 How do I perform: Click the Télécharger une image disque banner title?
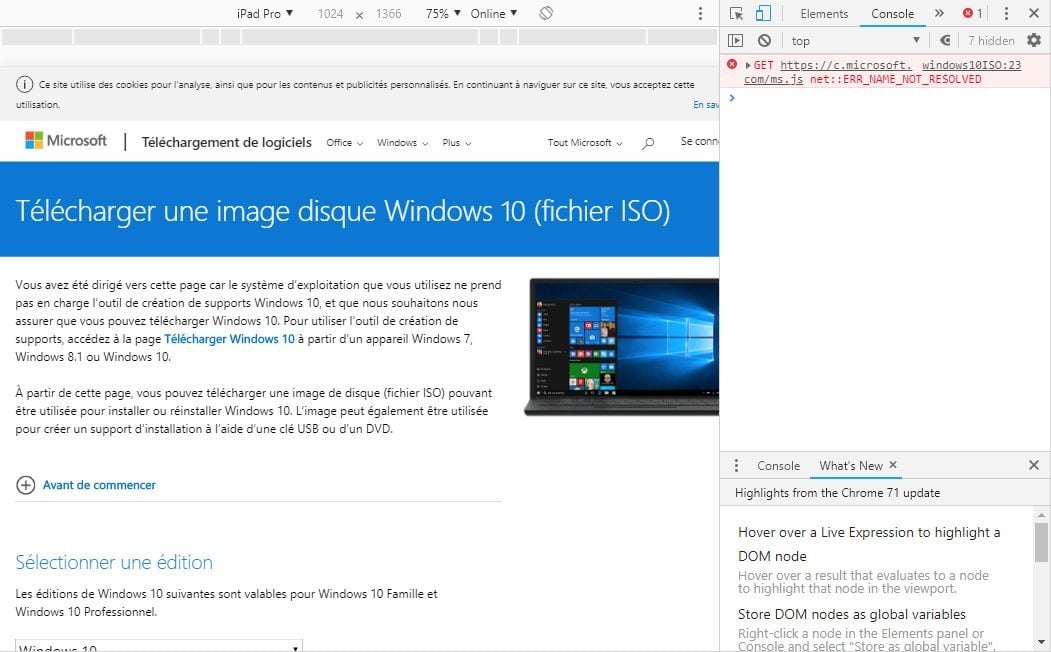coord(343,210)
